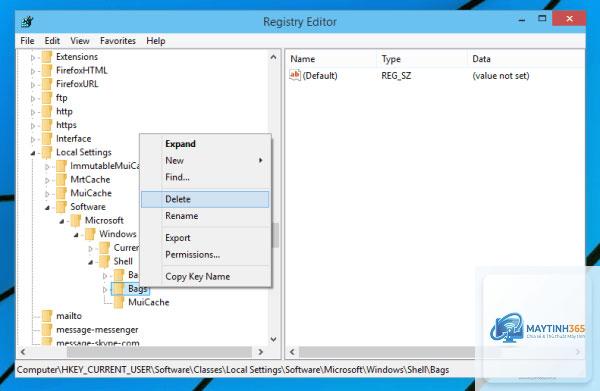The image size is (600, 391).
Task: Collapse the Software key arrow
Action: (47, 207)
